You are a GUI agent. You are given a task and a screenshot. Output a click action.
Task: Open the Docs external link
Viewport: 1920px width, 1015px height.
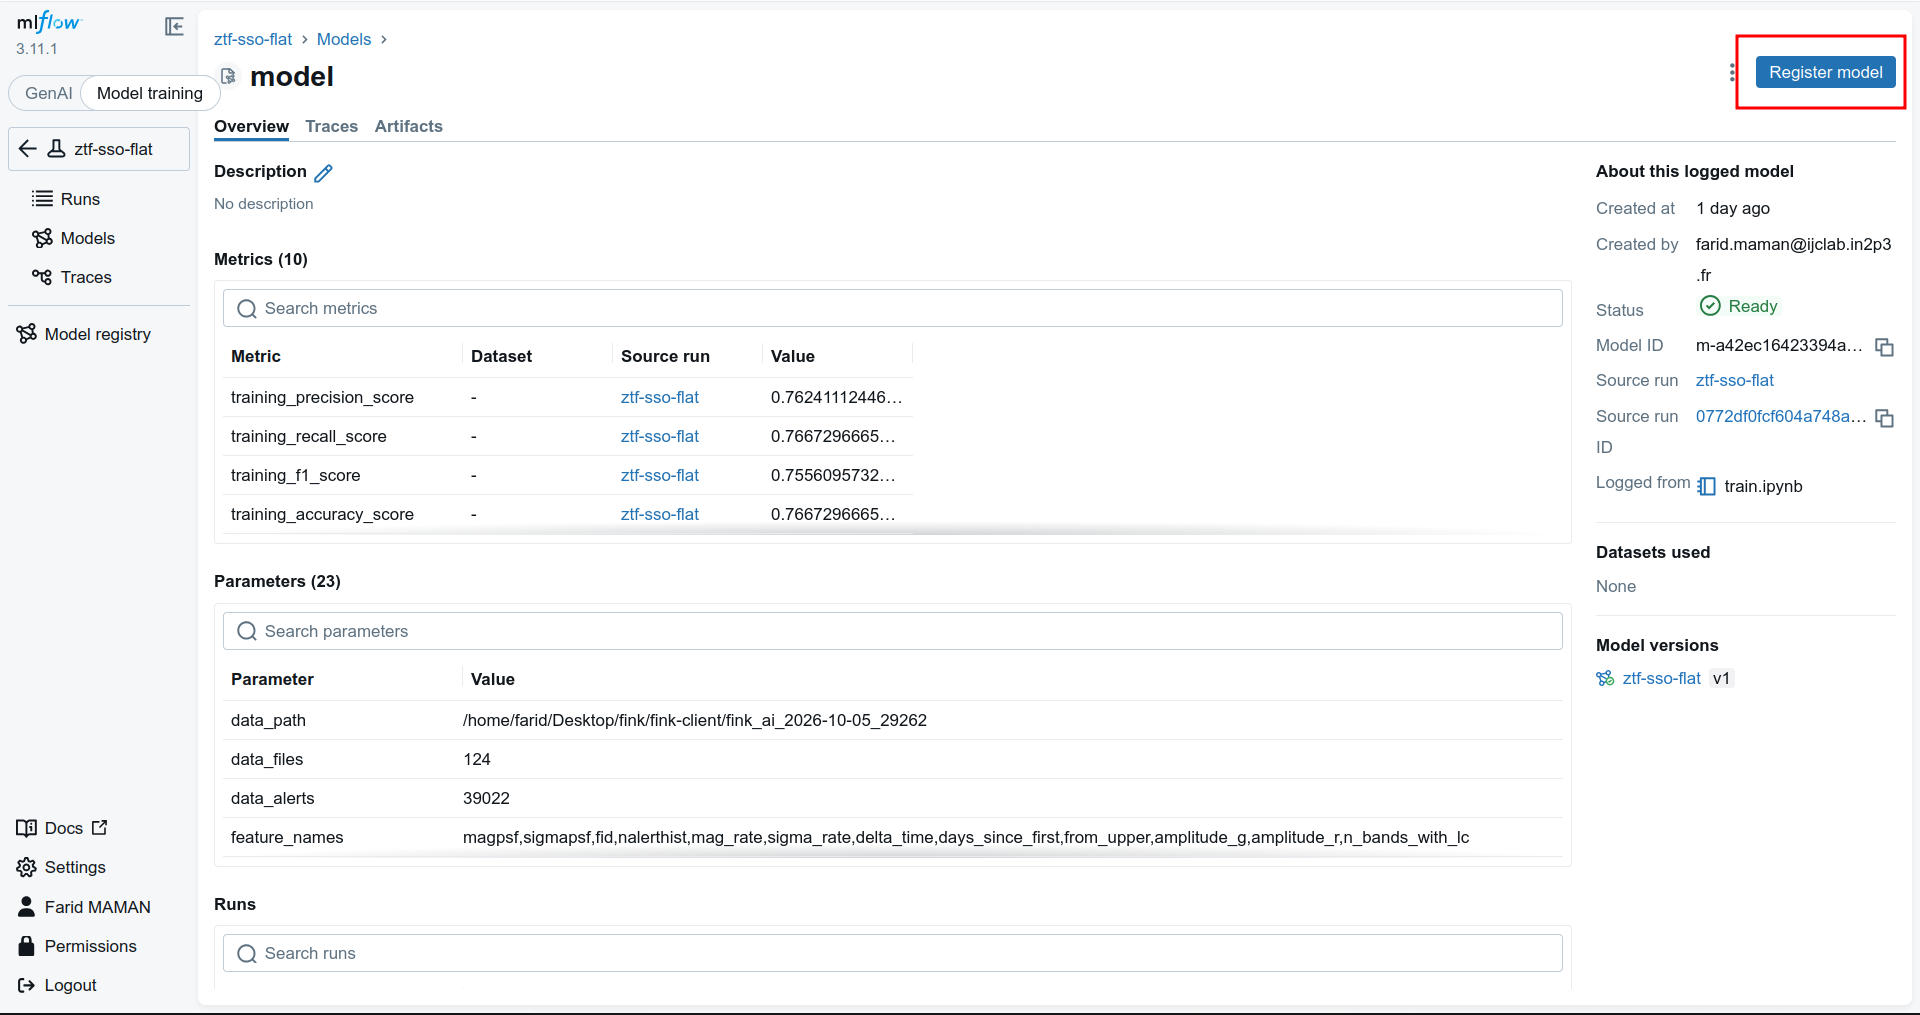[x=62, y=828]
